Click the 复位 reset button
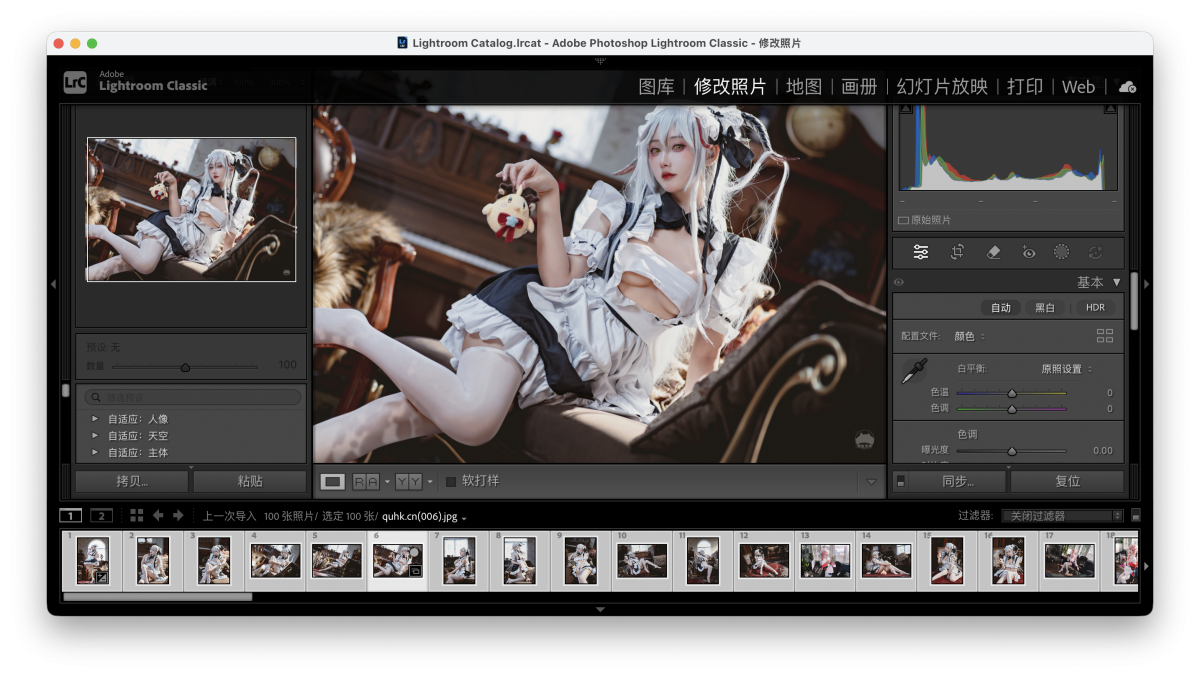This screenshot has width=1200, height=678. click(x=1067, y=481)
